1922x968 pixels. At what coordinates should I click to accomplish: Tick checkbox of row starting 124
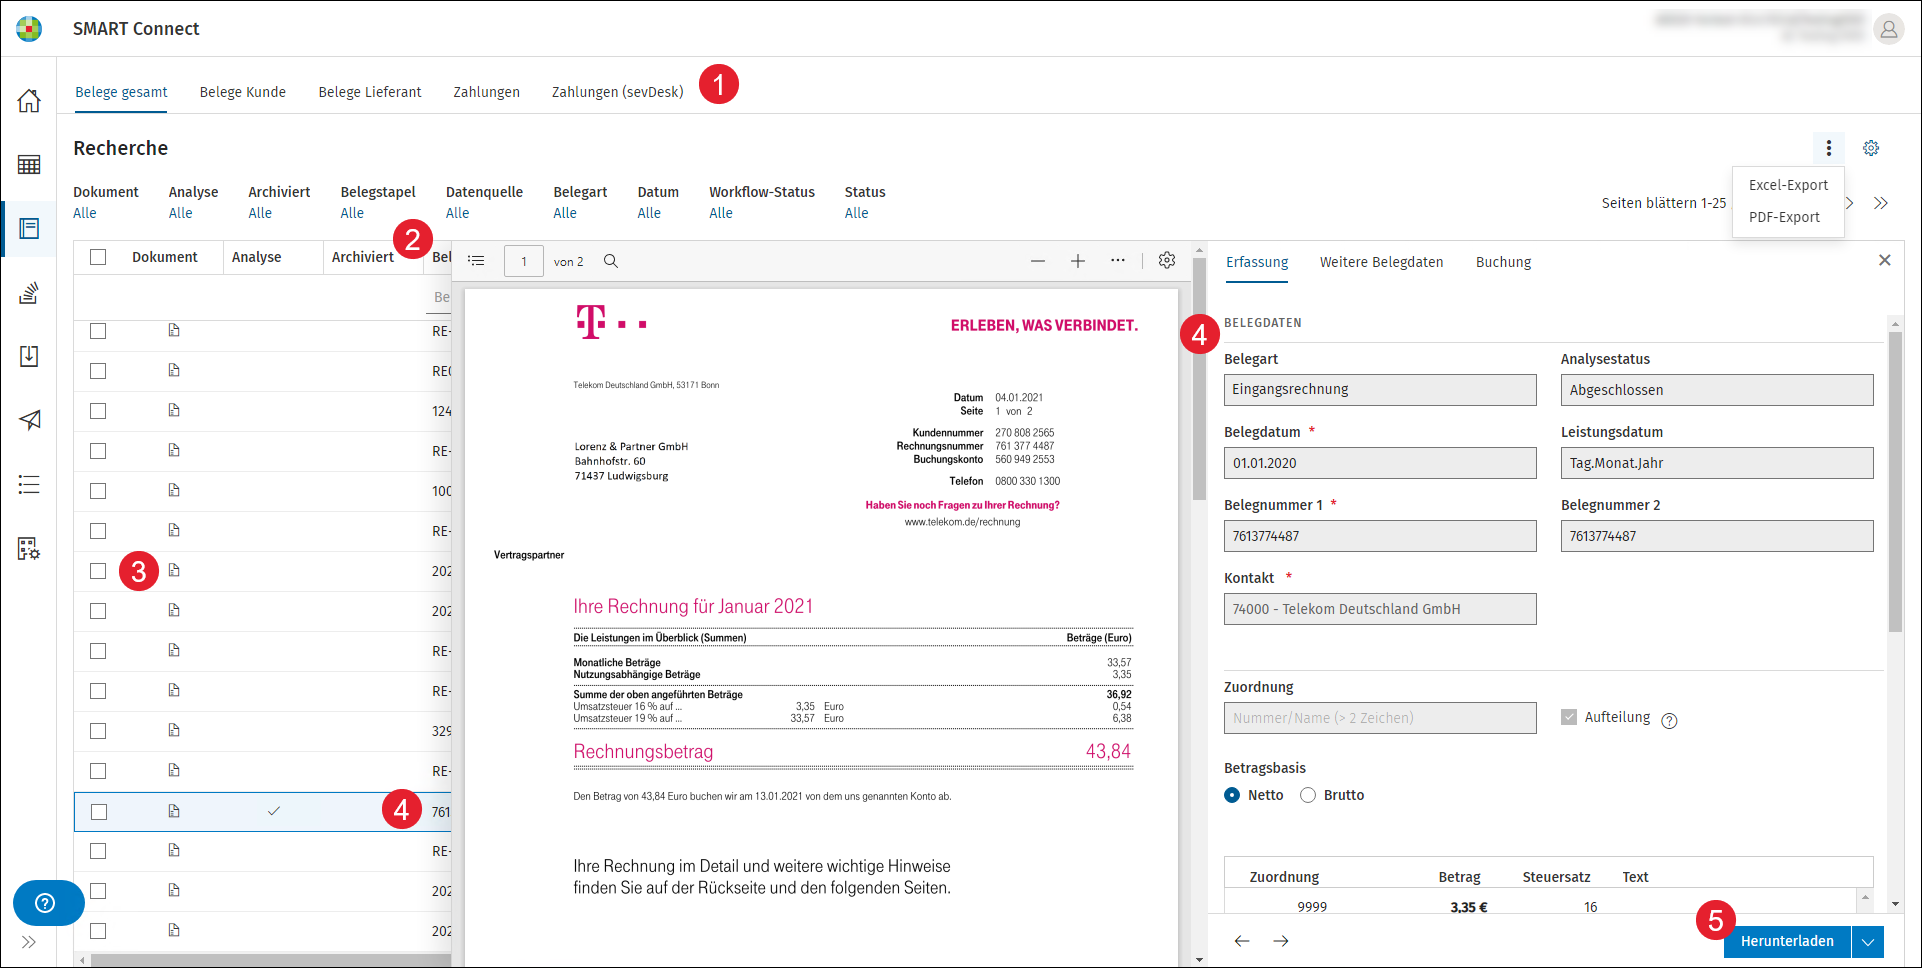(x=98, y=411)
